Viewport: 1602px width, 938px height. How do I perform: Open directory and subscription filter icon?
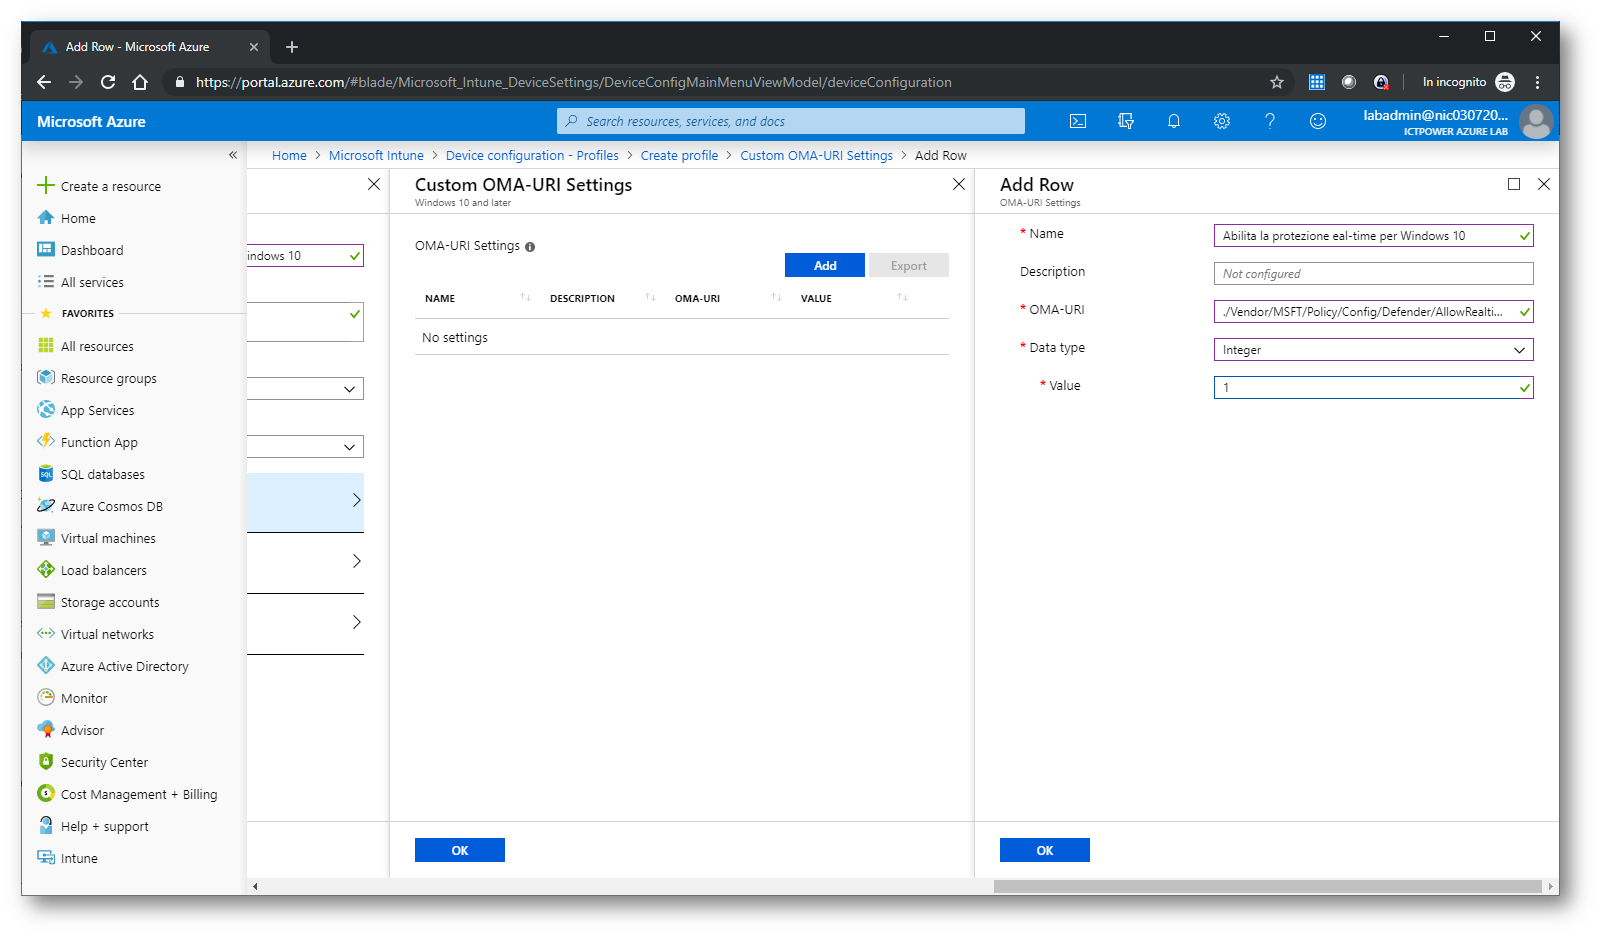[1126, 121]
